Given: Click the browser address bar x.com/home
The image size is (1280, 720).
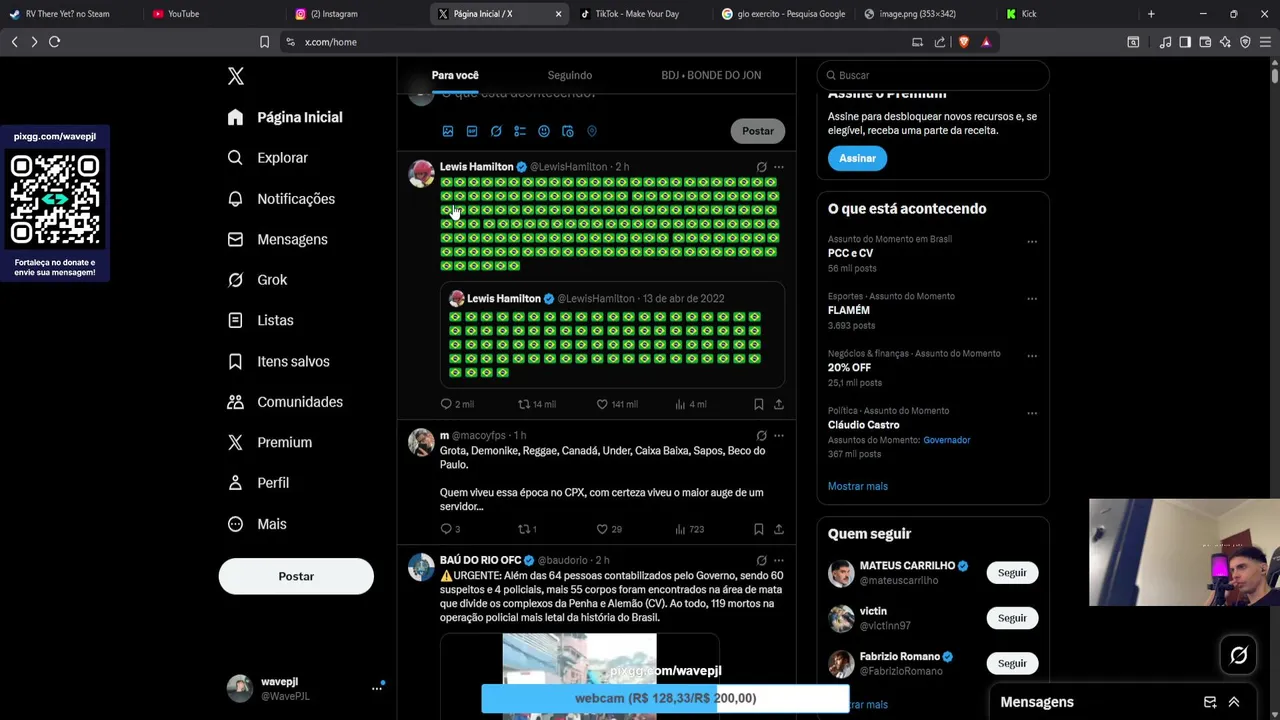Looking at the screenshot, I should tap(590, 42).
